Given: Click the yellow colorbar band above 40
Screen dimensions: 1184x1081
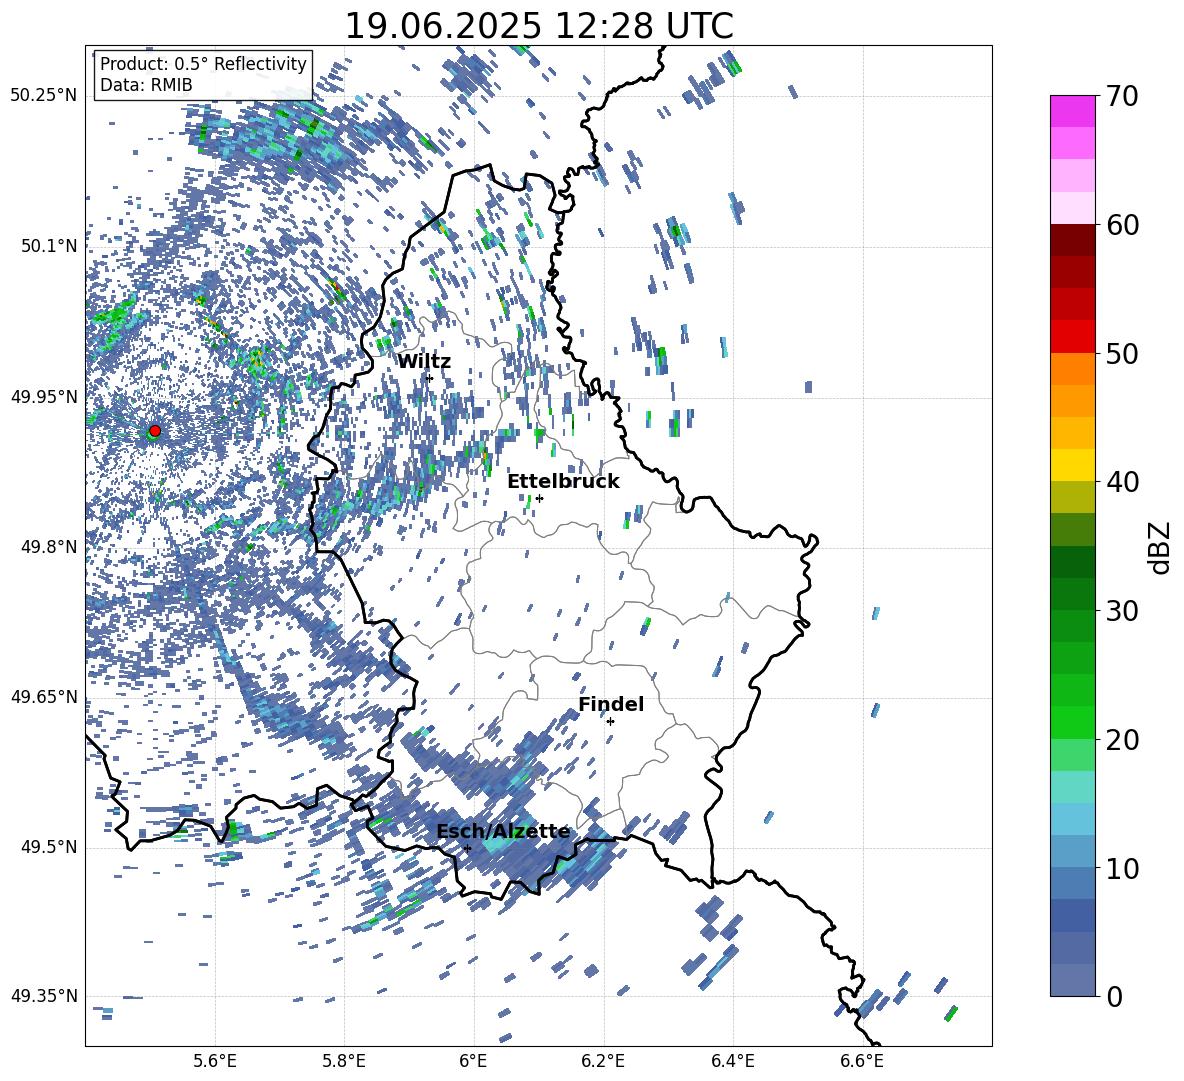Looking at the screenshot, I should [x=1072, y=465].
